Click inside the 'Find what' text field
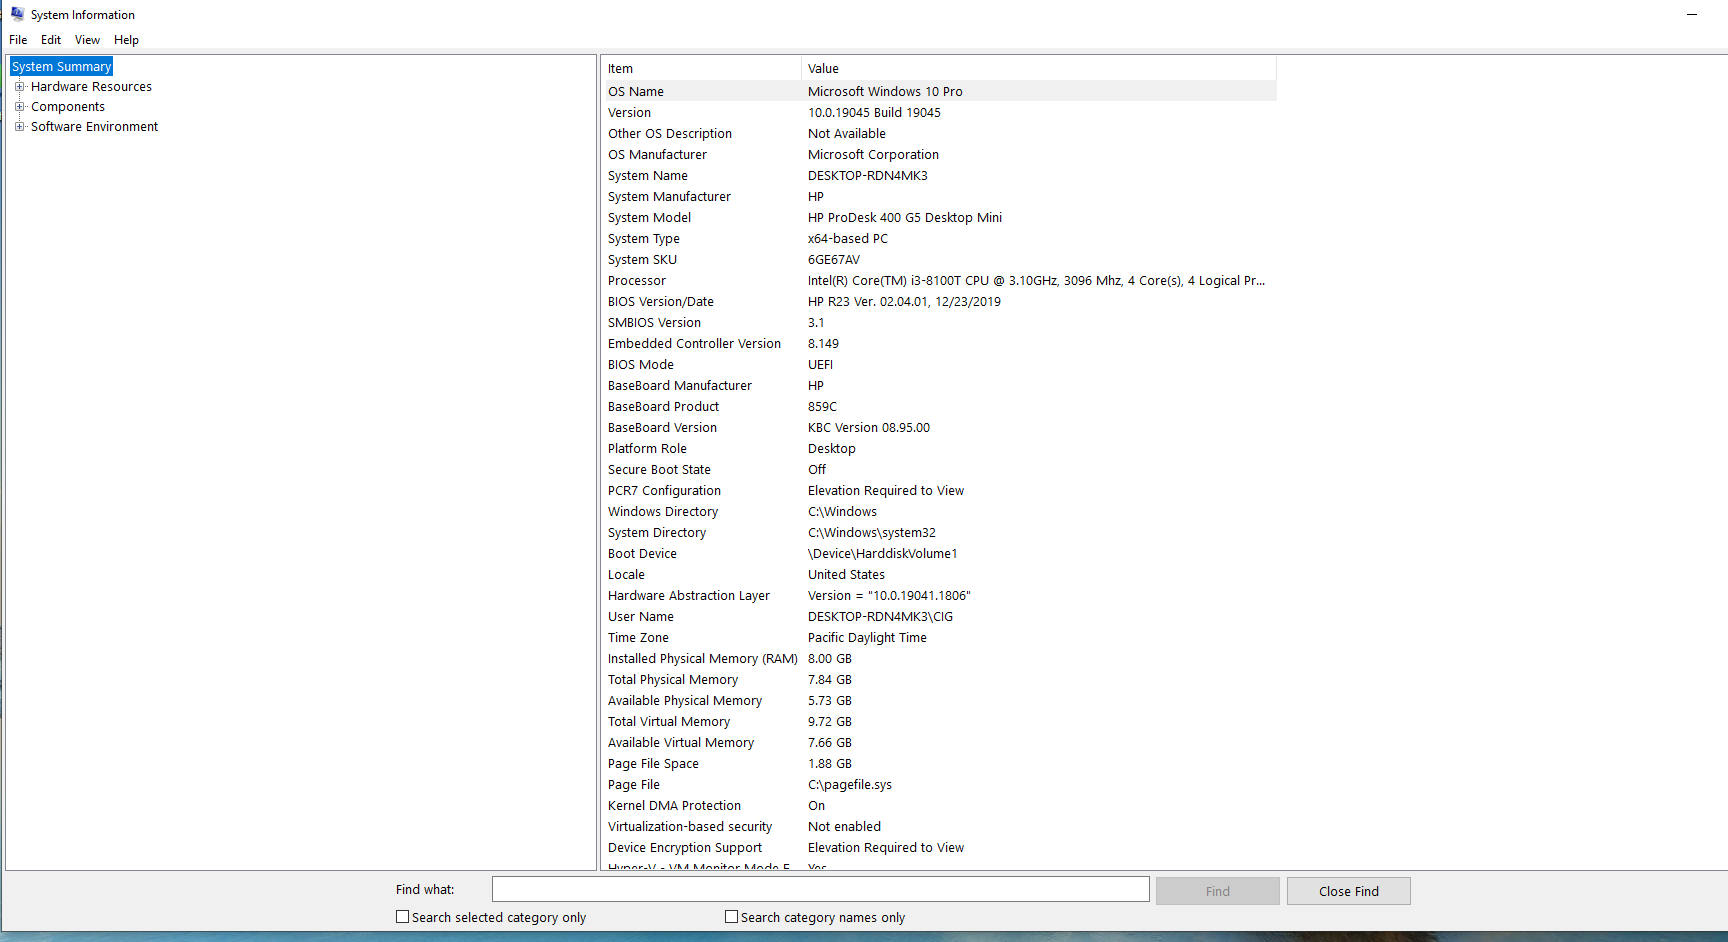This screenshot has height=942, width=1728. (x=818, y=888)
